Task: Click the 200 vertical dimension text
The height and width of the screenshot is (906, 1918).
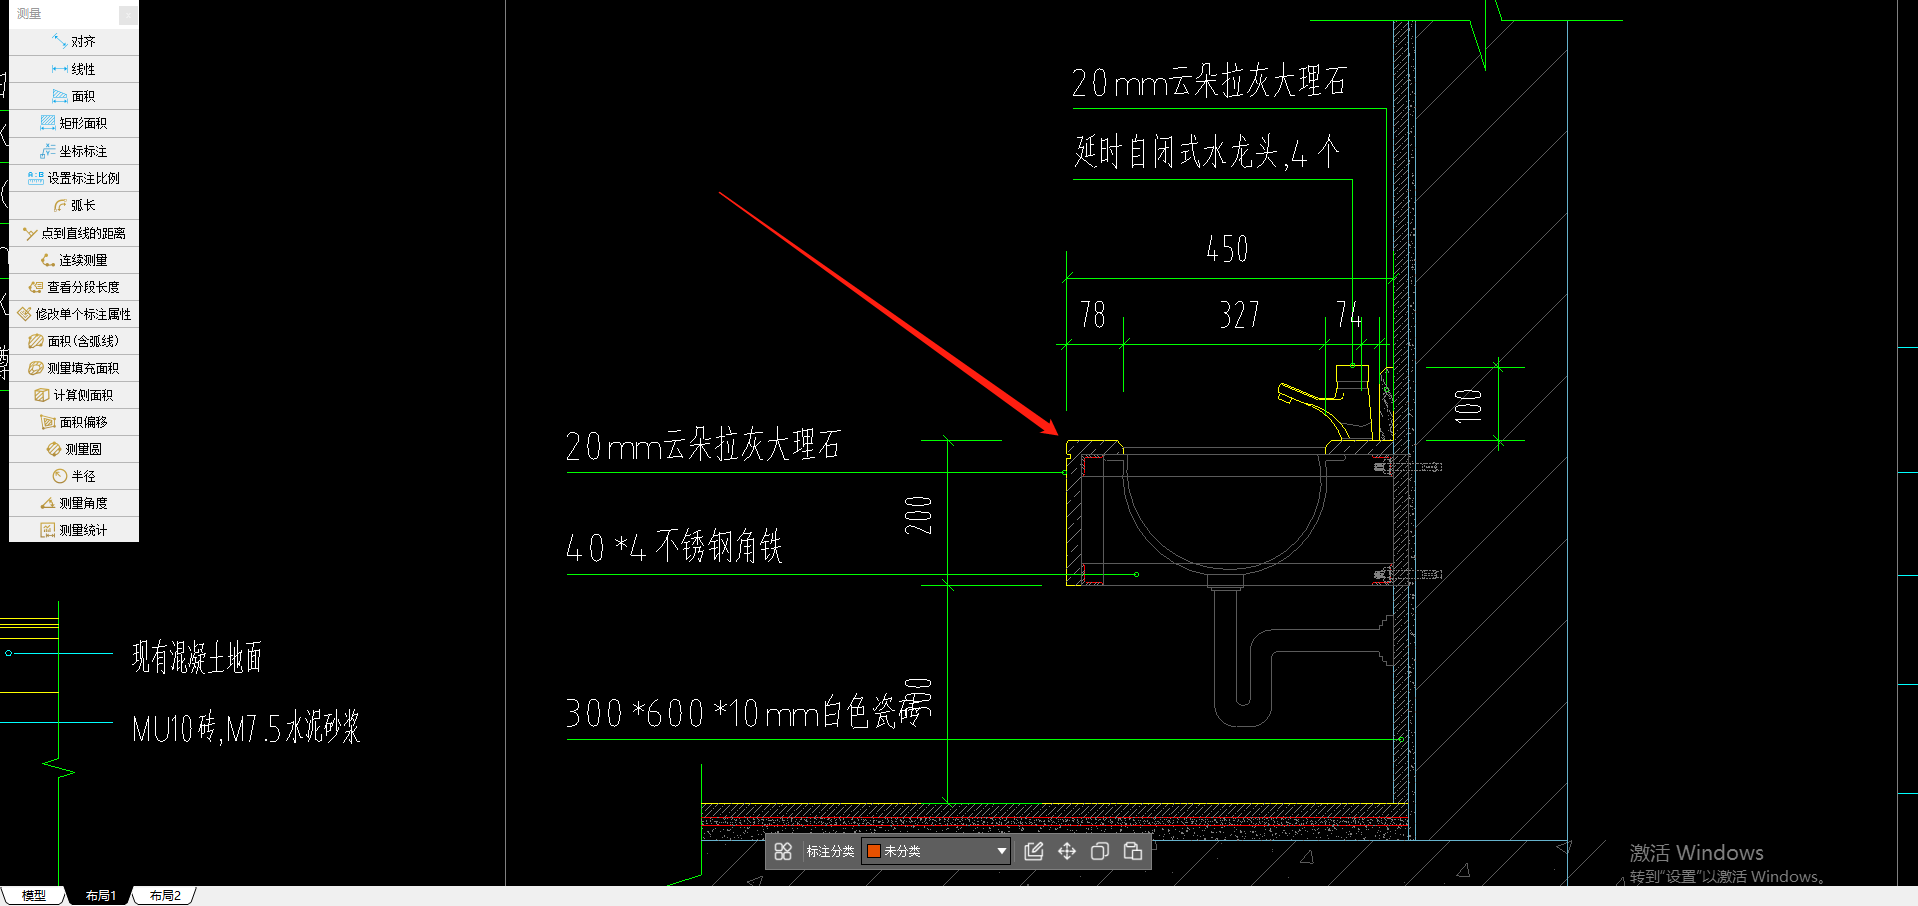Action: pyautogui.click(x=918, y=515)
